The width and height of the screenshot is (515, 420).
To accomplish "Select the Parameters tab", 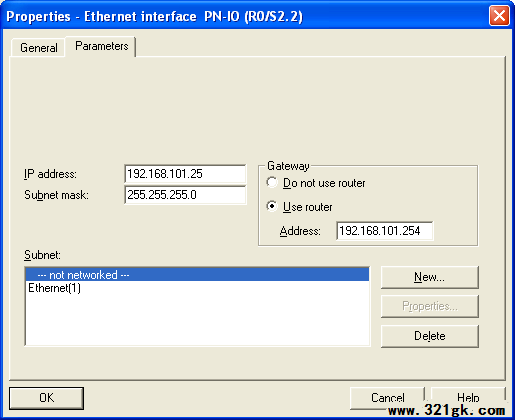I will pos(101,46).
